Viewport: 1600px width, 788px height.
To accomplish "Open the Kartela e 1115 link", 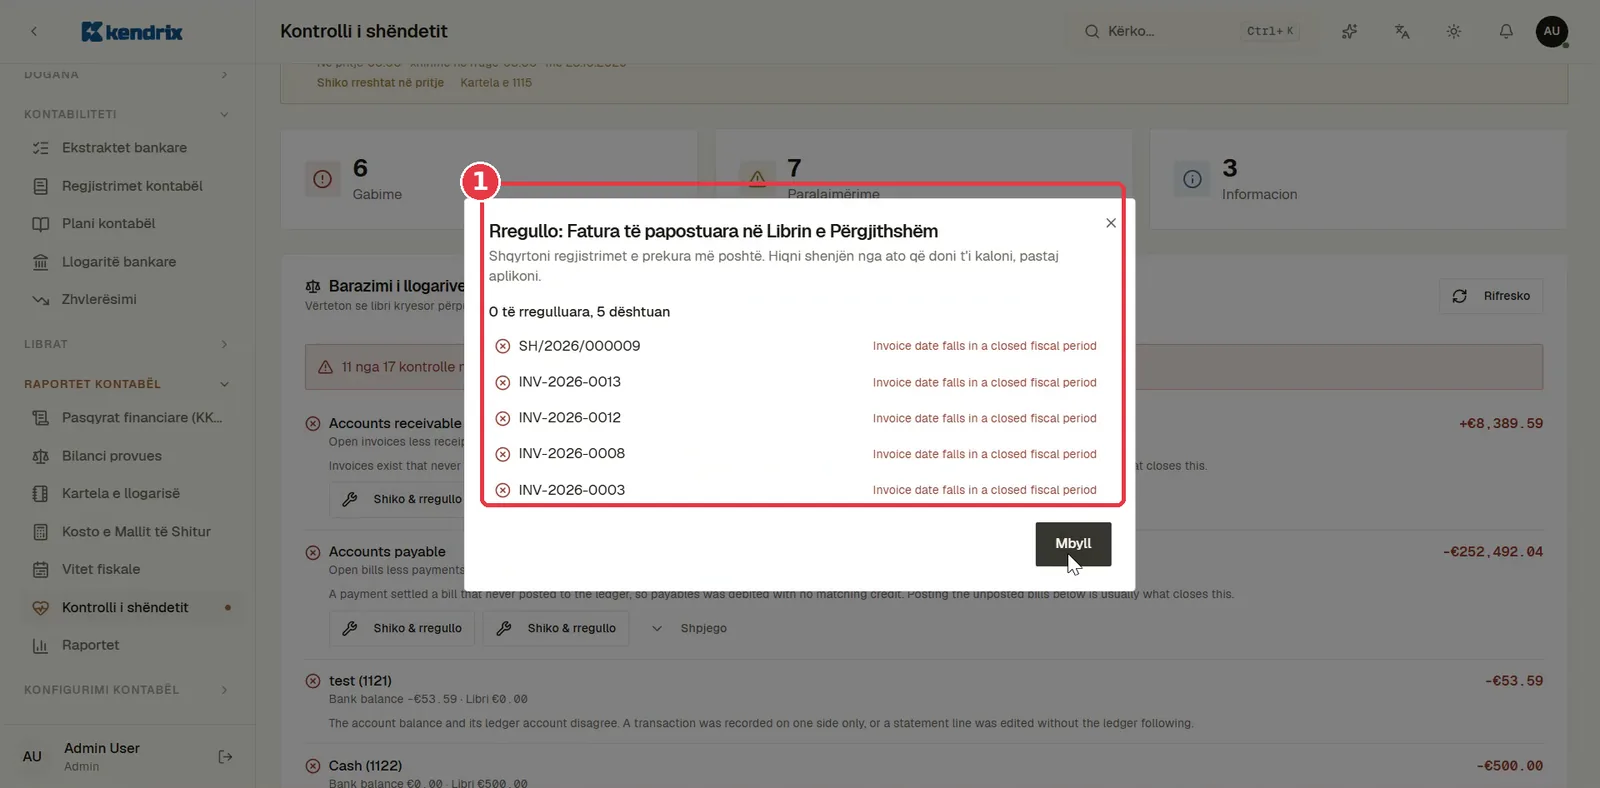I will pos(496,83).
